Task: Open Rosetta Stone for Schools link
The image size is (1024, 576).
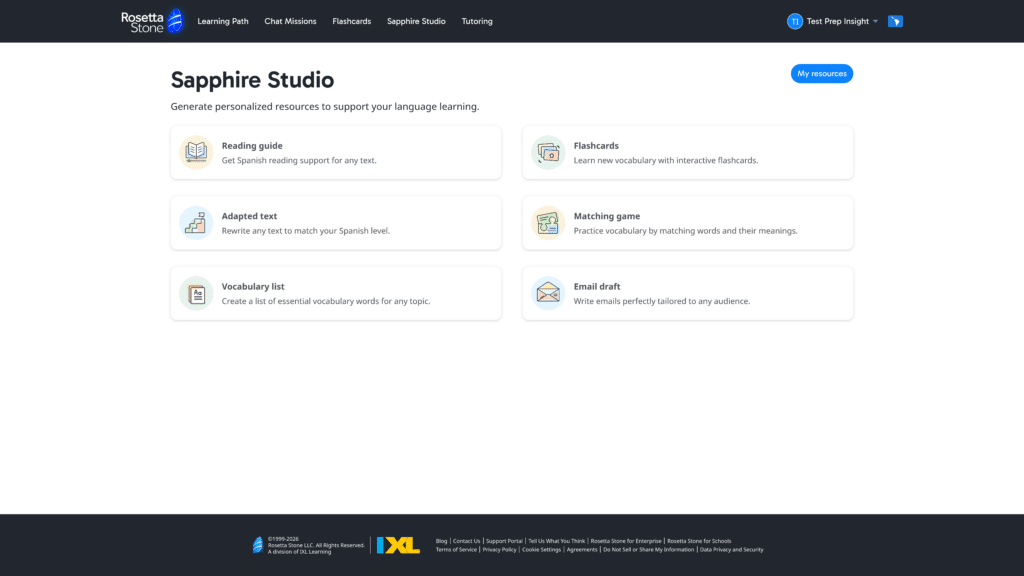Action: tap(699, 541)
